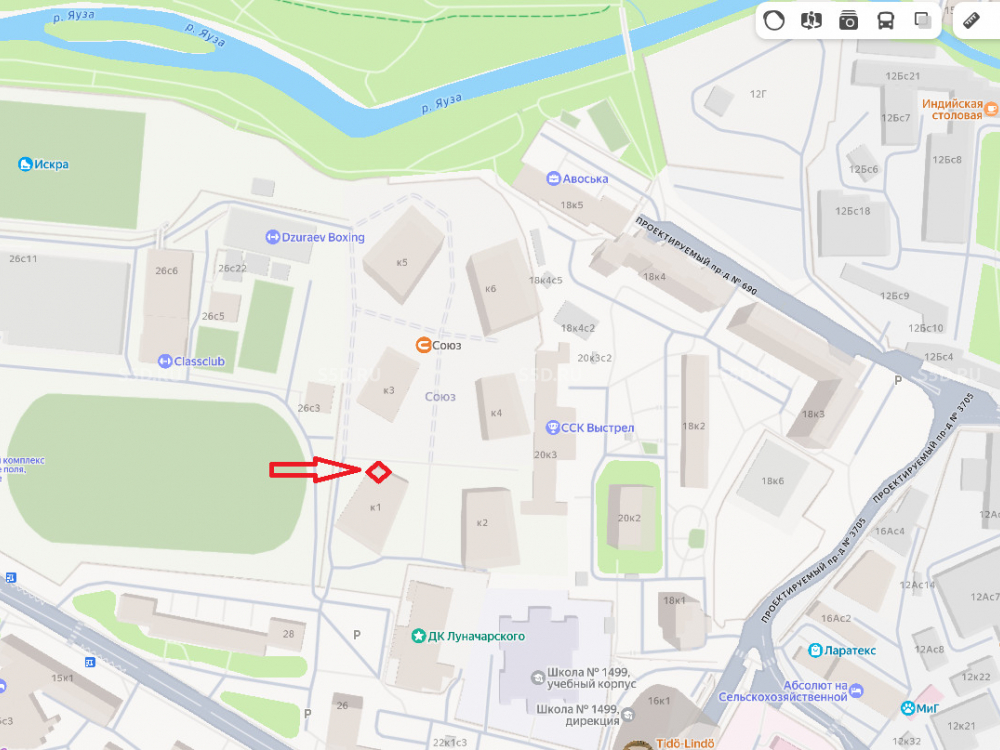Select the ruler distance measuring tool

[x=971, y=20]
